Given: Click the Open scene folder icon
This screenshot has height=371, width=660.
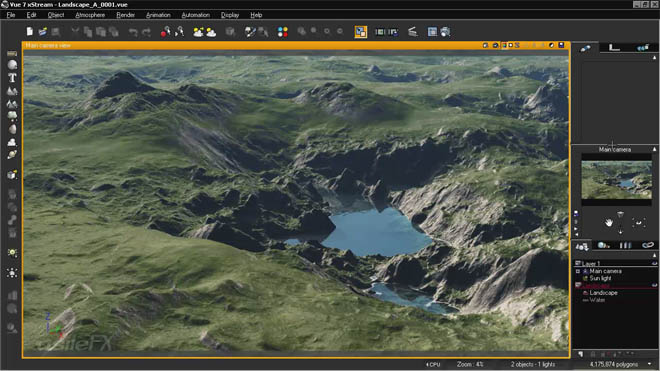Looking at the screenshot, I should pyautogui.click(x=43, y=32).
